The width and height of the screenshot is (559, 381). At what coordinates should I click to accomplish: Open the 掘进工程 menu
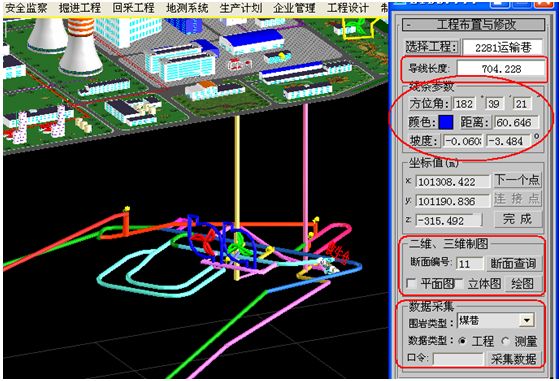tap(80, 8)
